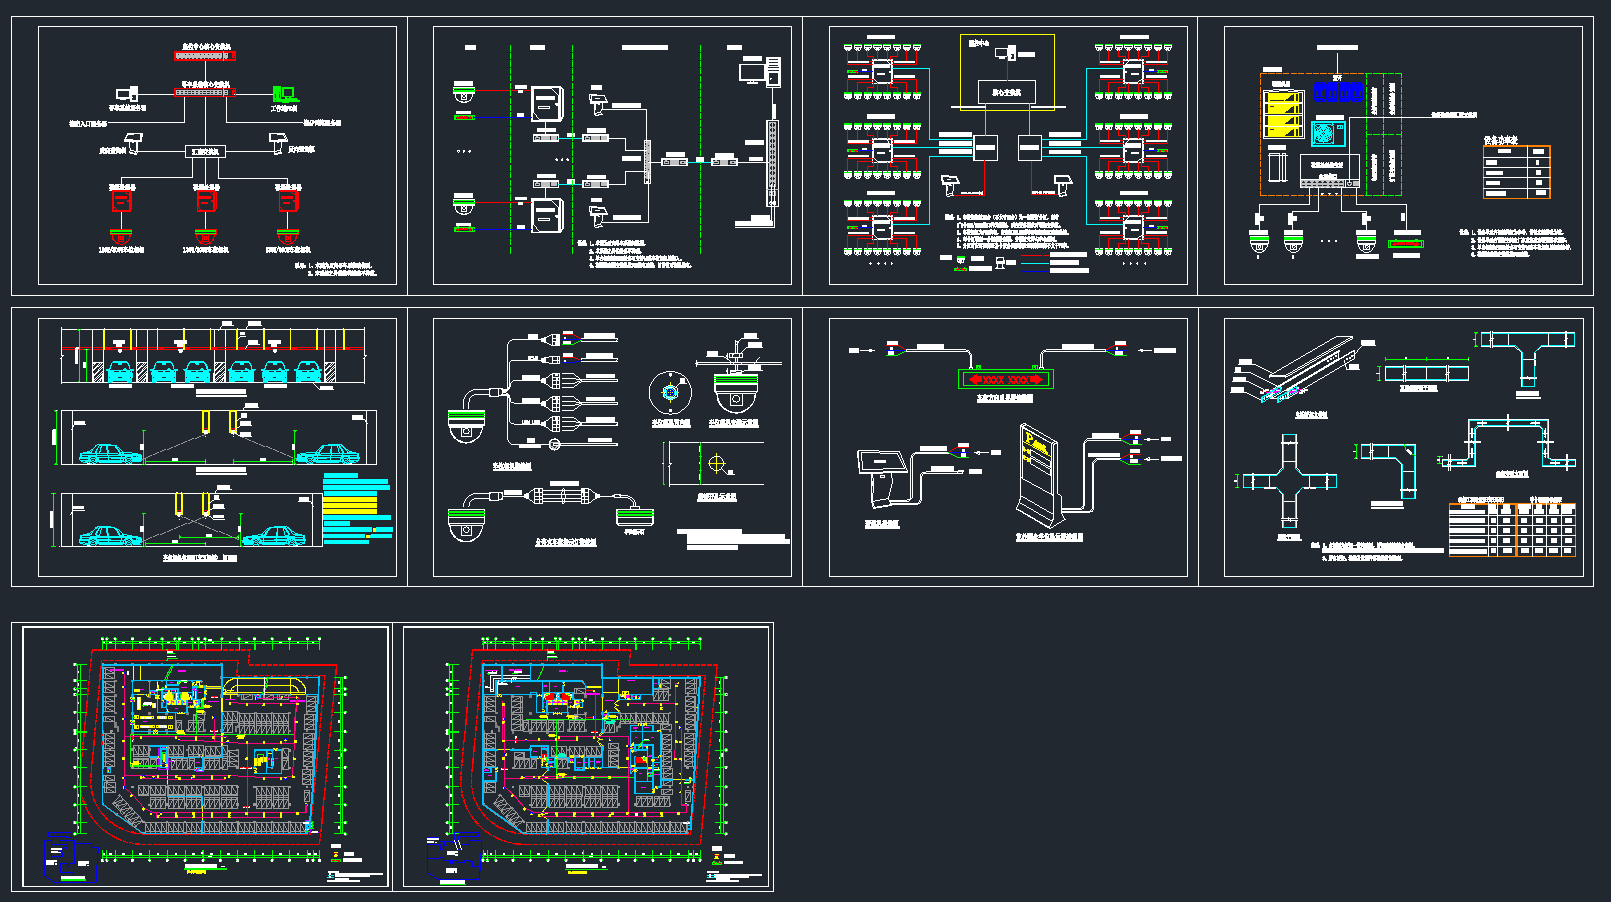Click the cyan cooling fan symbol

(x=1326, y=133)
